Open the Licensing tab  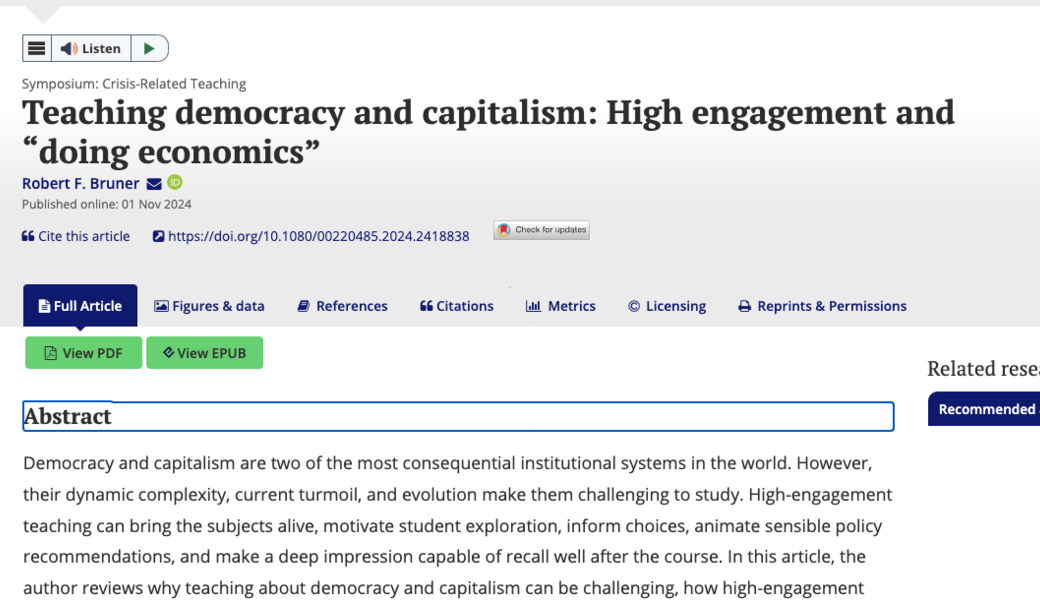click(x=667, y=306)
